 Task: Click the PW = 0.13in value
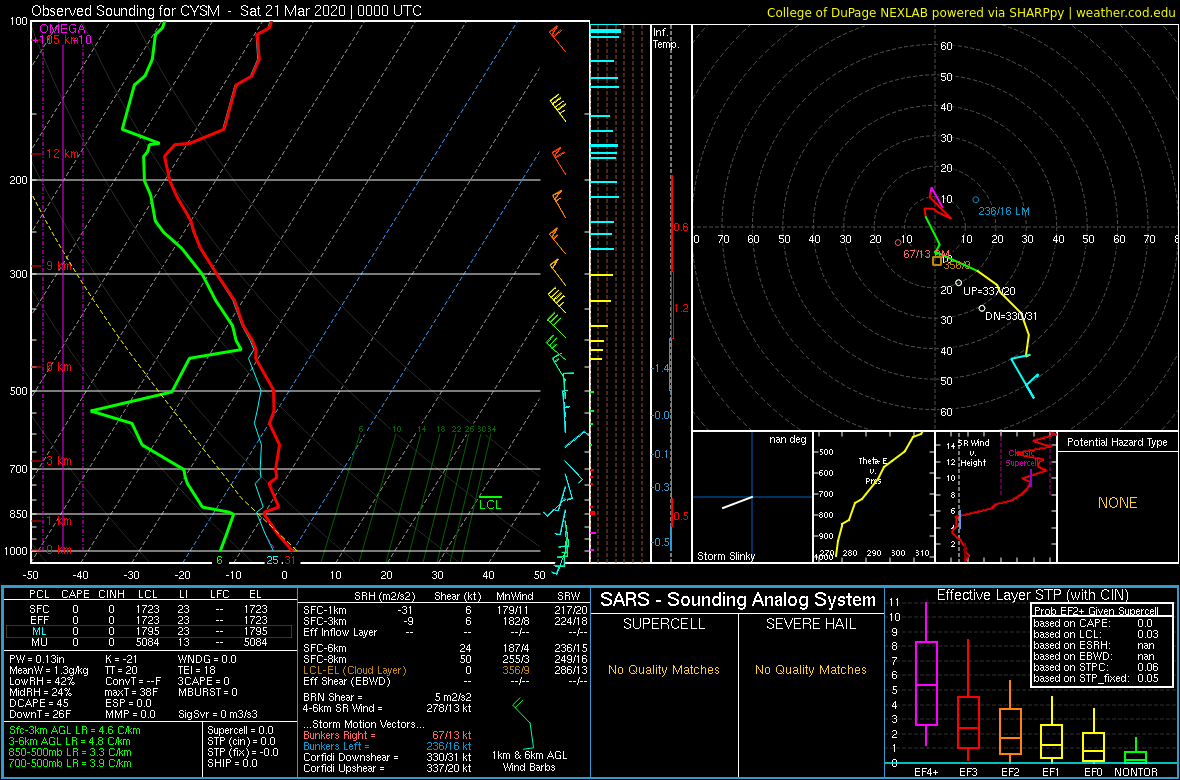[38, 658]
